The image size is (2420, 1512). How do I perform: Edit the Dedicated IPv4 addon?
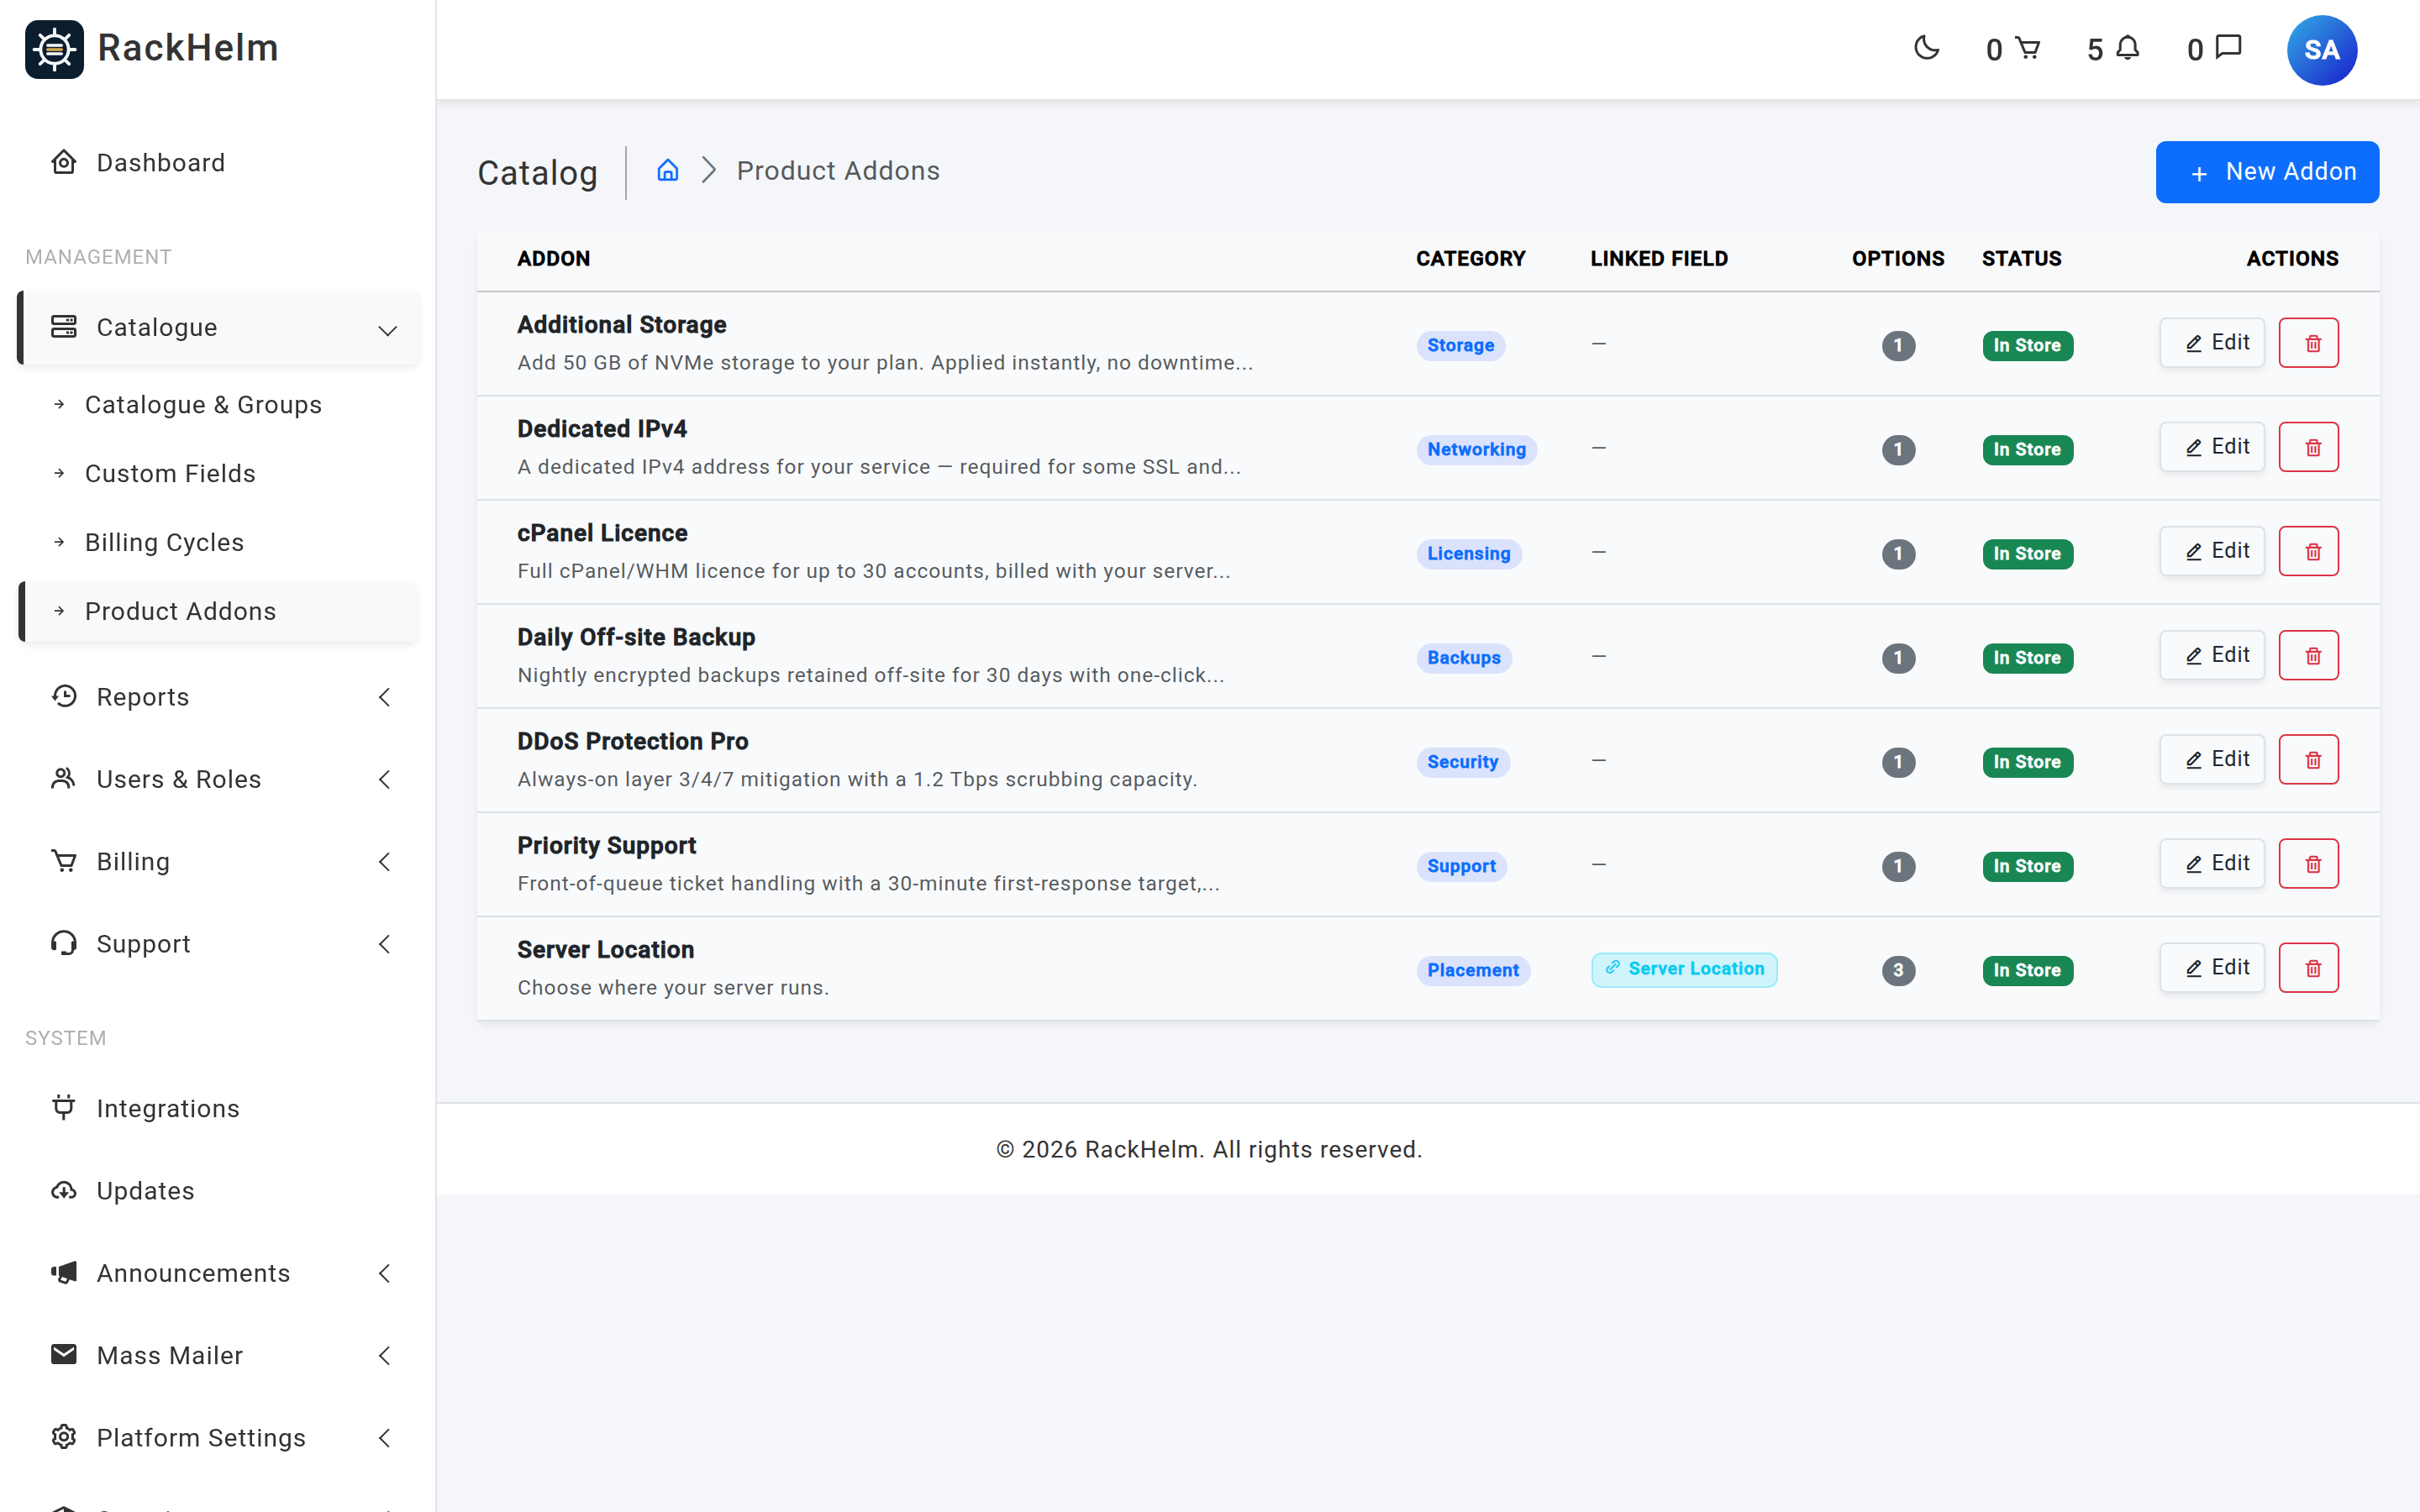click(x=2212, y=447)
